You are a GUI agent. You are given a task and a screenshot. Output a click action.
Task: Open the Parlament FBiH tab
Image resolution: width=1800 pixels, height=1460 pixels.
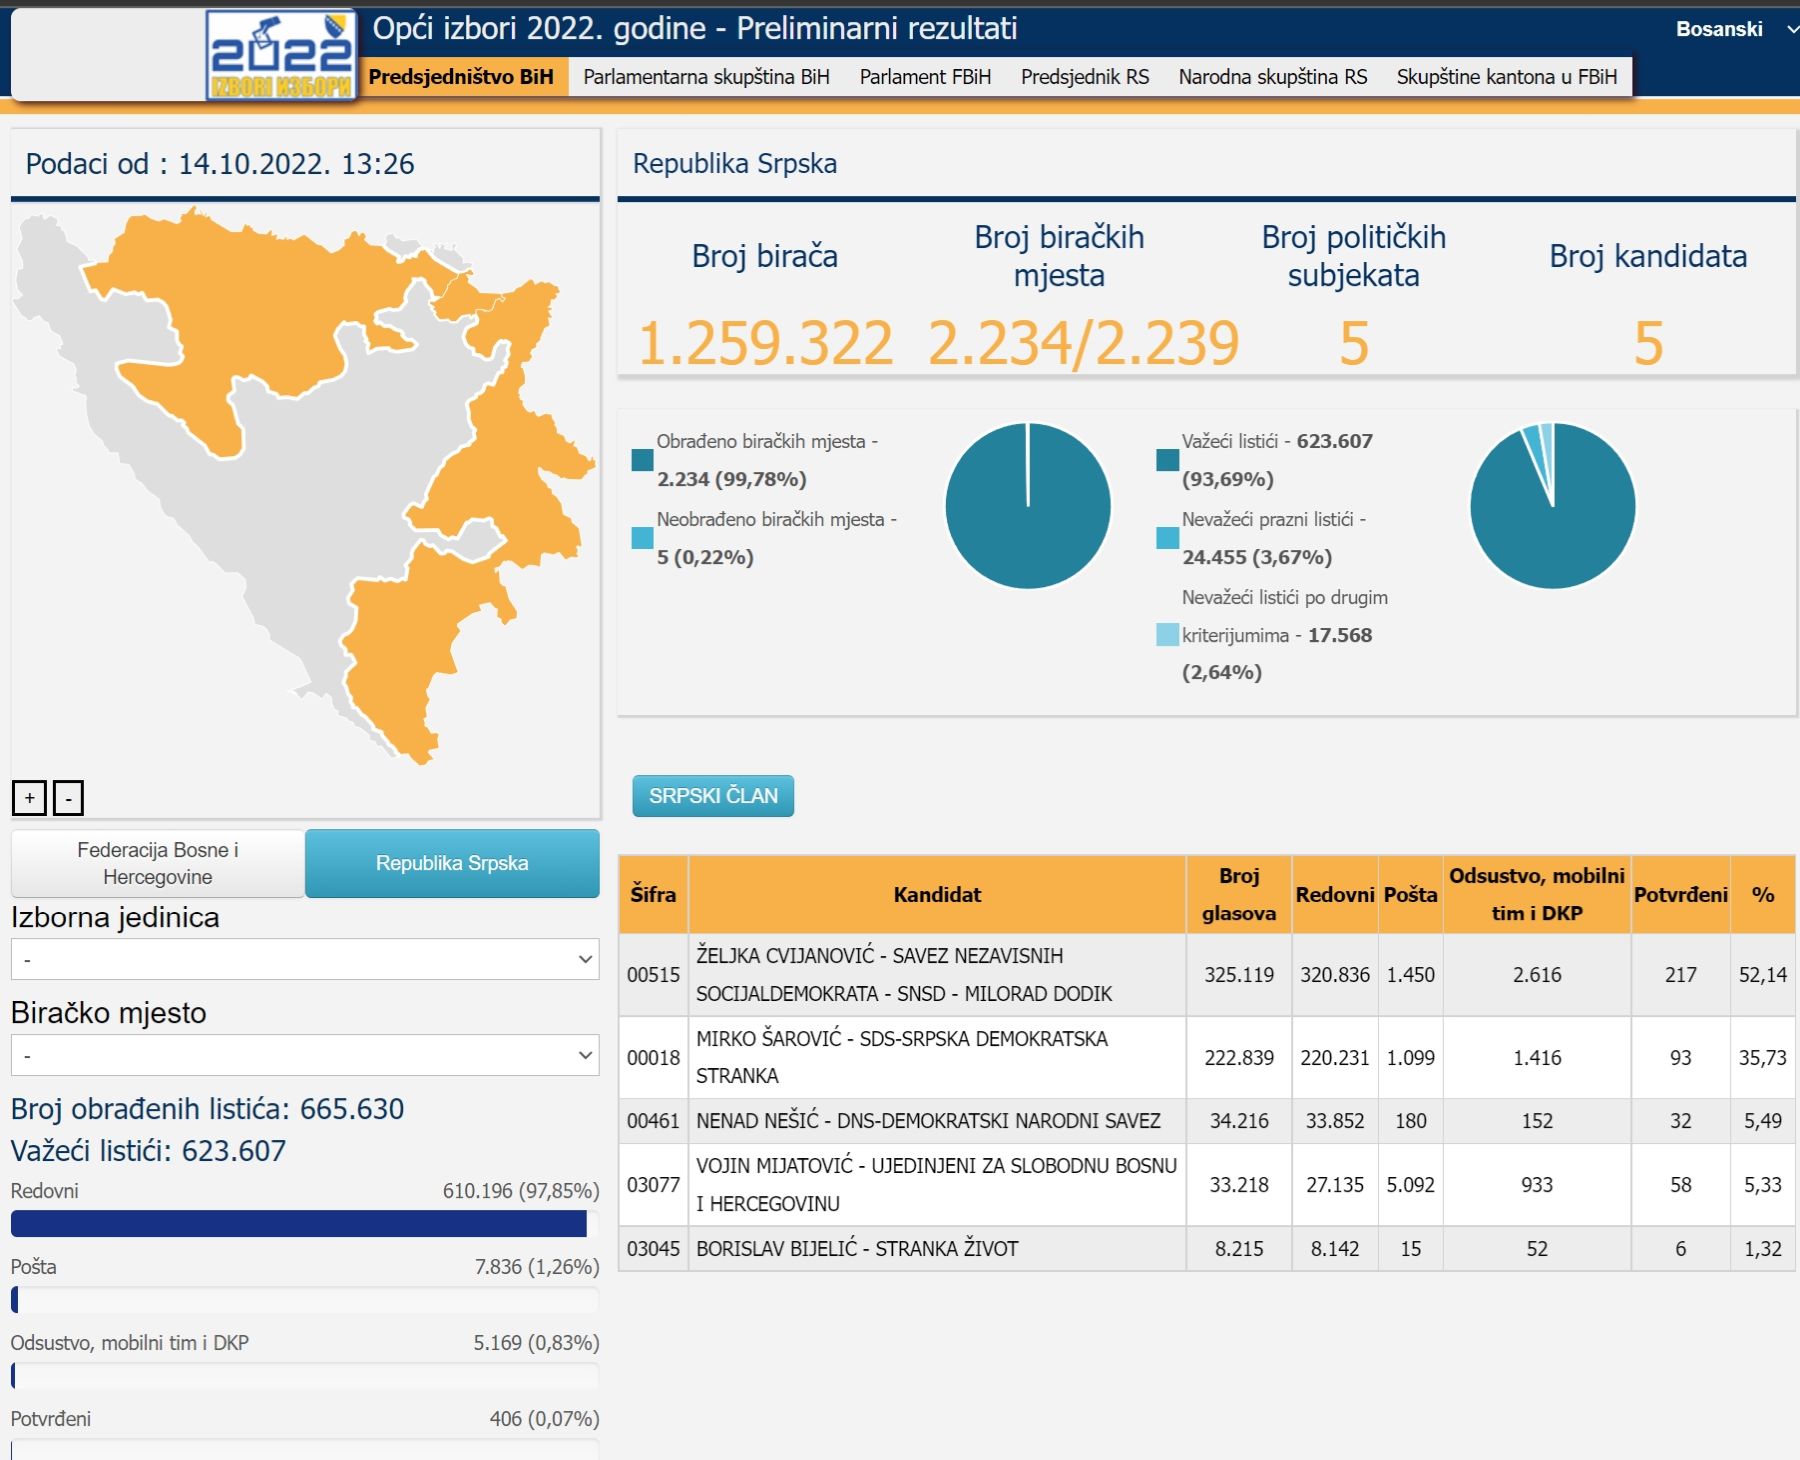[925, 77]
